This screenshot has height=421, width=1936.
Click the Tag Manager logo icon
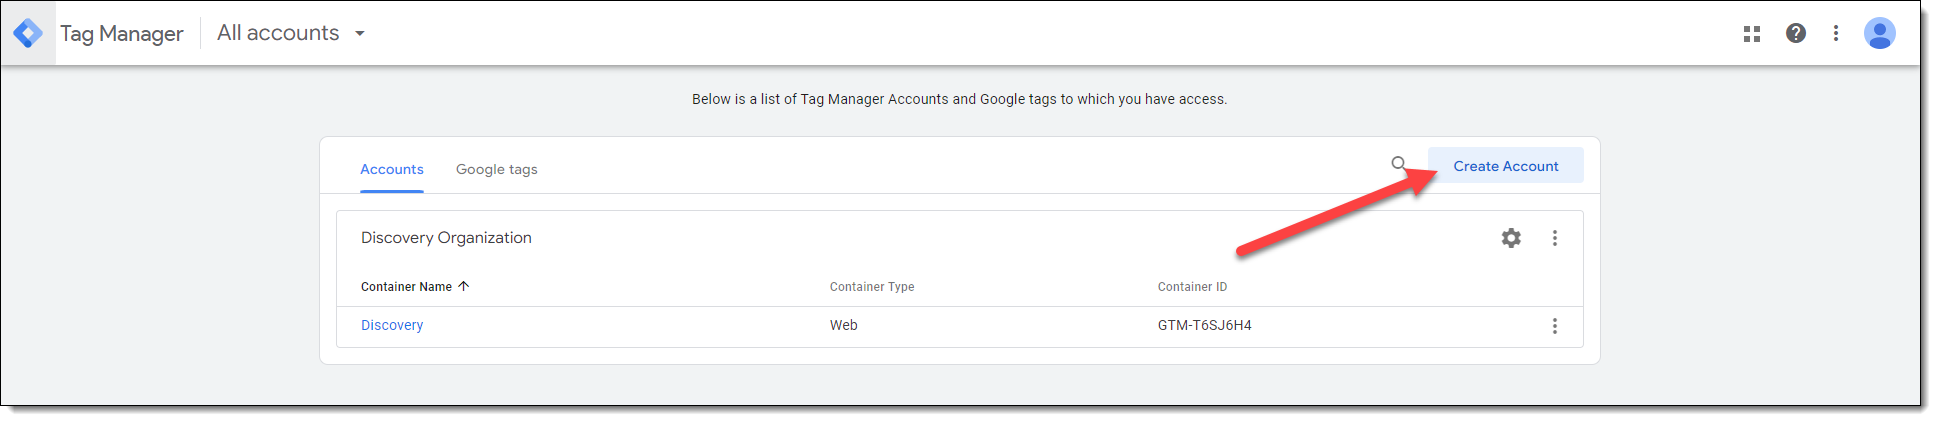pyautogui.click(x=28, y=34)
